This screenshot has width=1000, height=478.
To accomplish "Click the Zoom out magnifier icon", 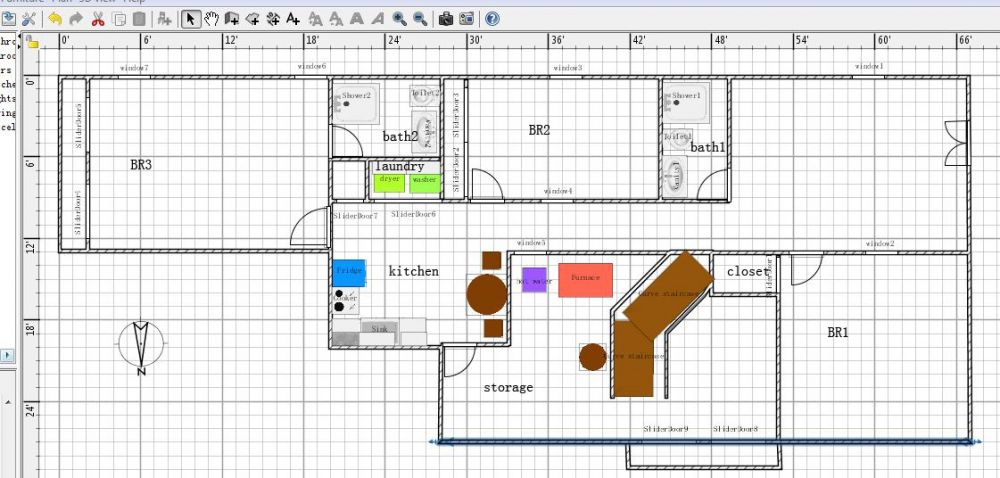I will 420,18.
